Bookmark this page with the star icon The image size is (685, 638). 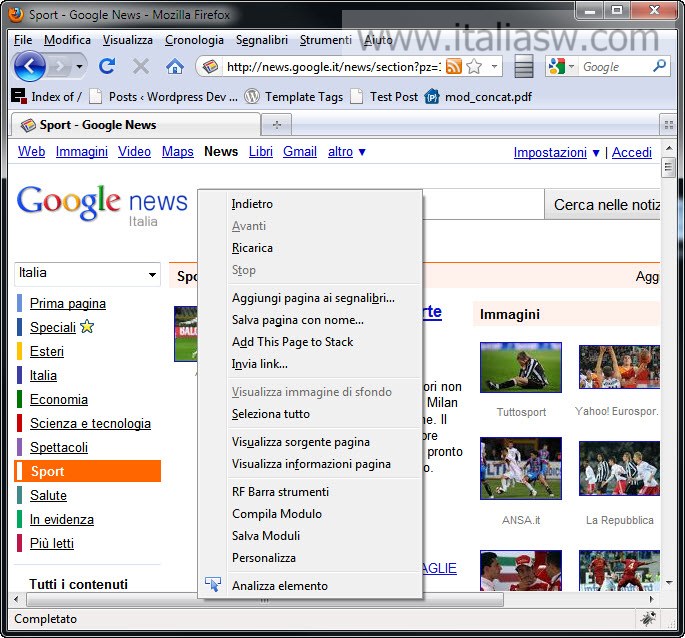[x=474, y=67]
